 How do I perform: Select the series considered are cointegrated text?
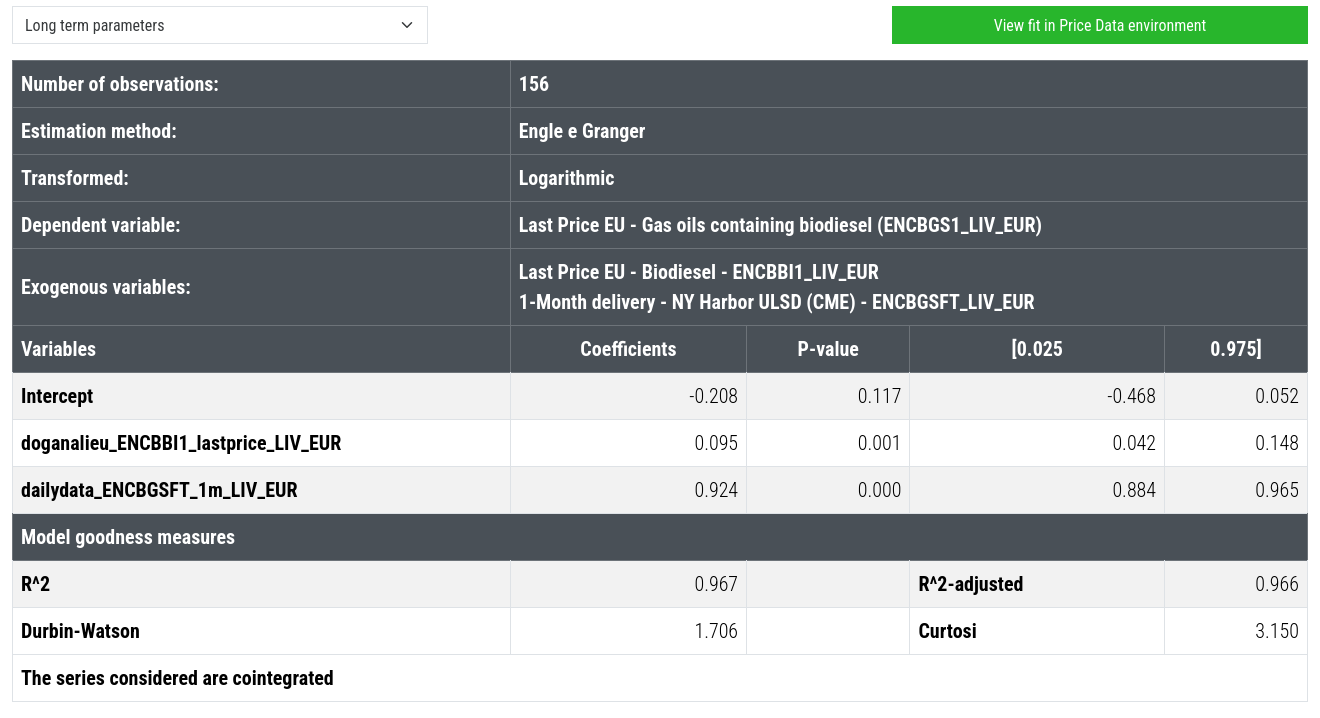pos(177,678)
